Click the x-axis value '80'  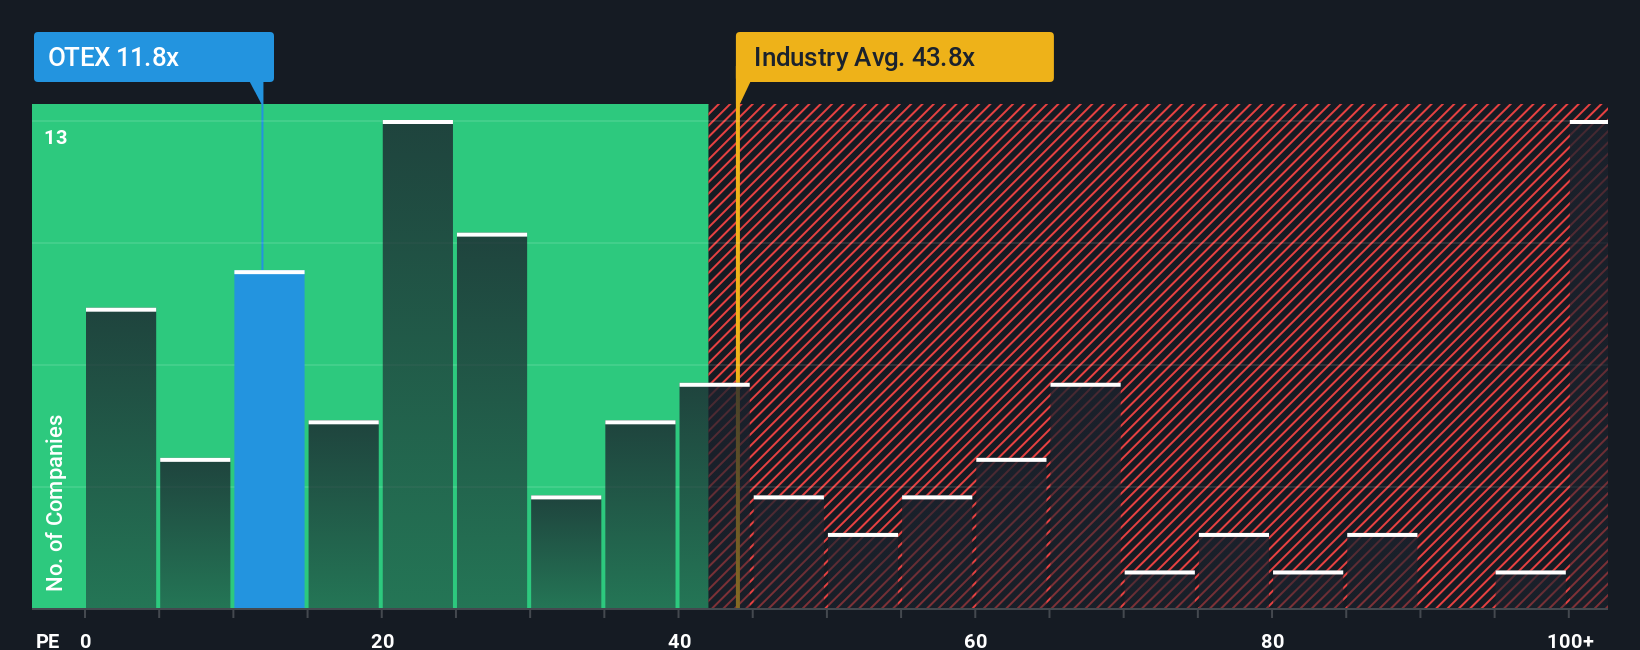pos(1272,640)
